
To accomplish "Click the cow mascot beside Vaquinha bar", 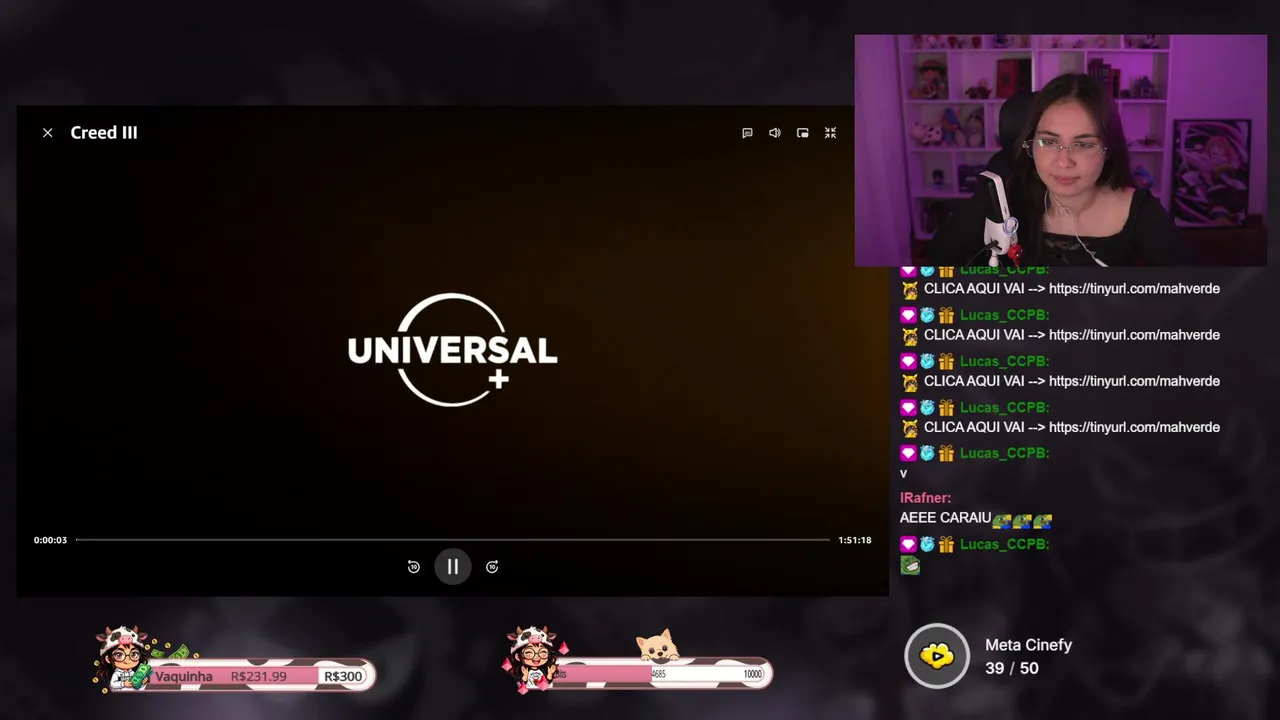I will (x=123, y=660).
